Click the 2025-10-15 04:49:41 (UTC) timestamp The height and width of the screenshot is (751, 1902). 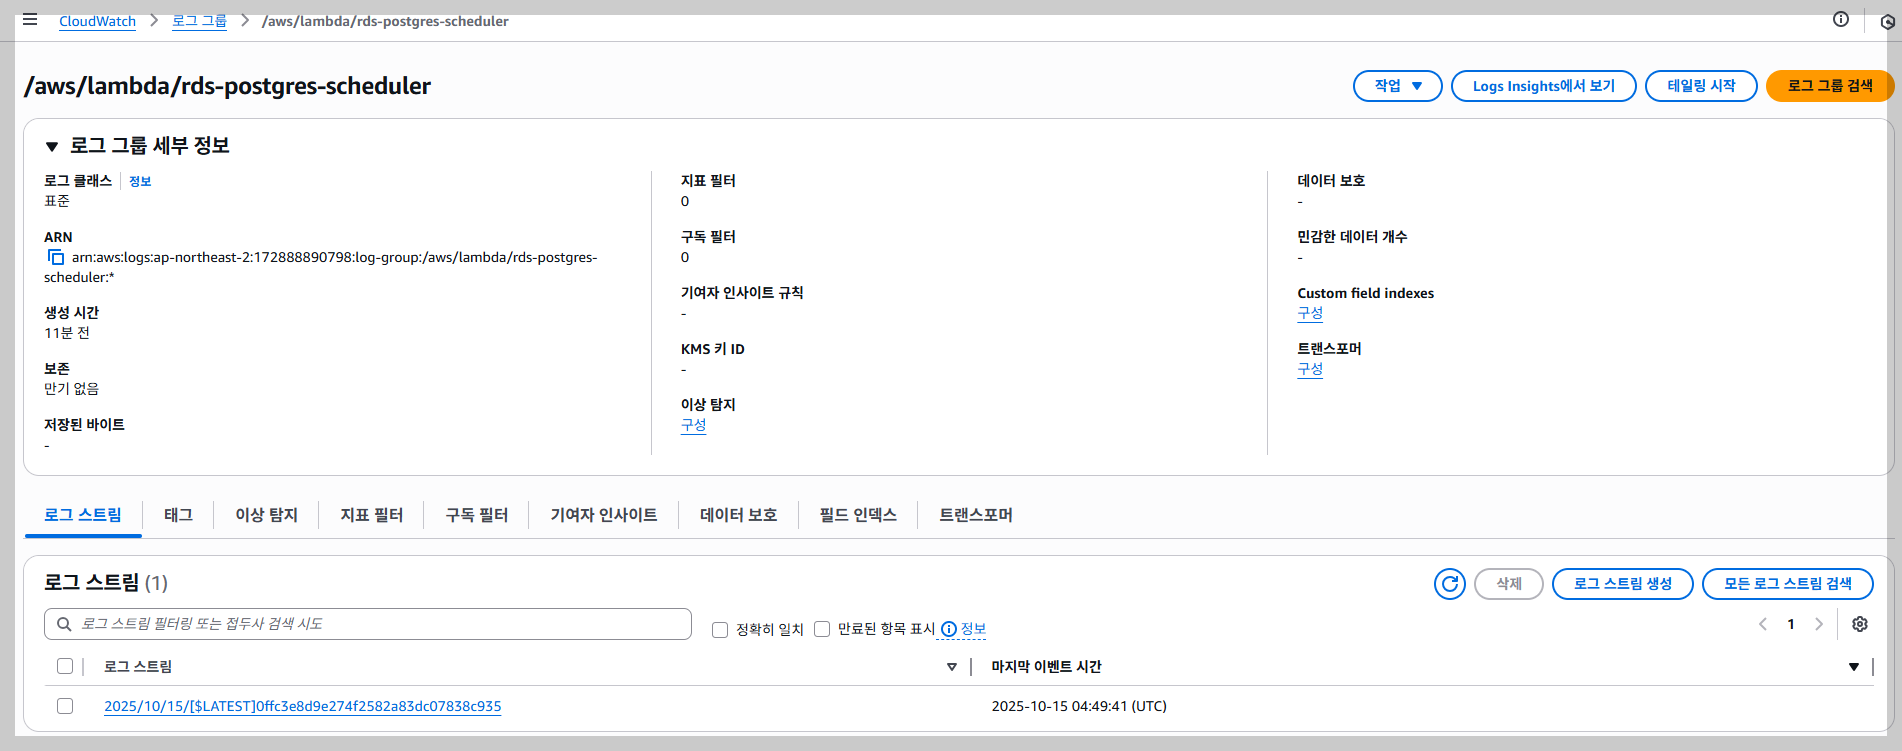coord(1079,706)
